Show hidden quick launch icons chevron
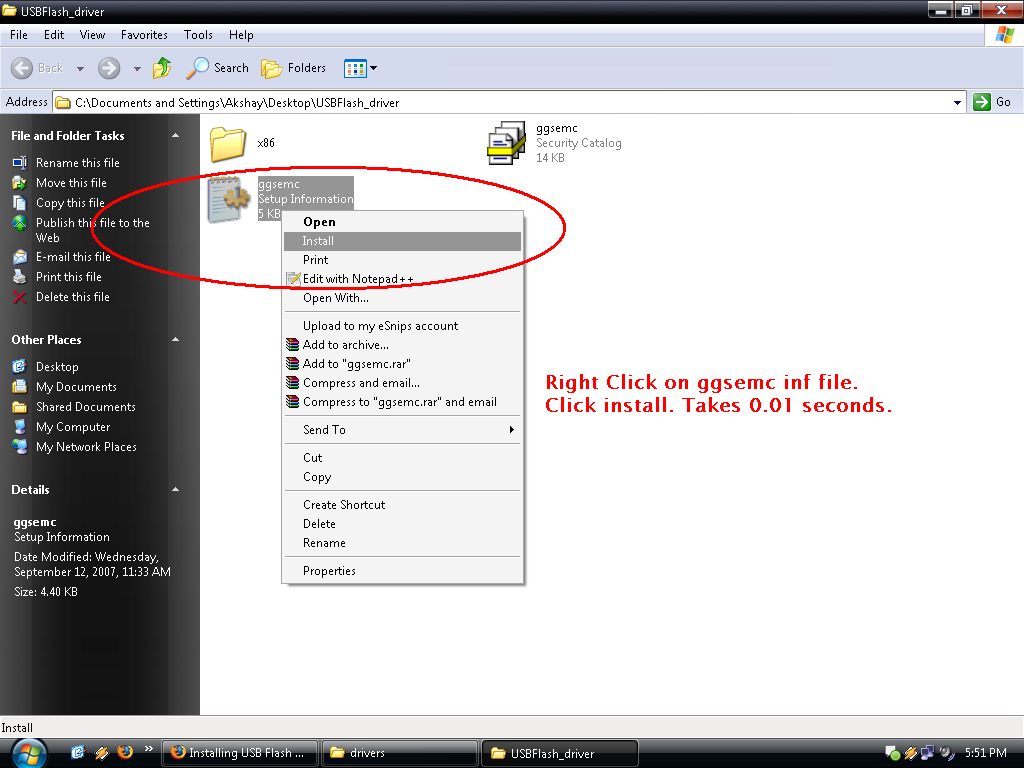The width and height of the screenshot is (1024, 768). [148, 749]
